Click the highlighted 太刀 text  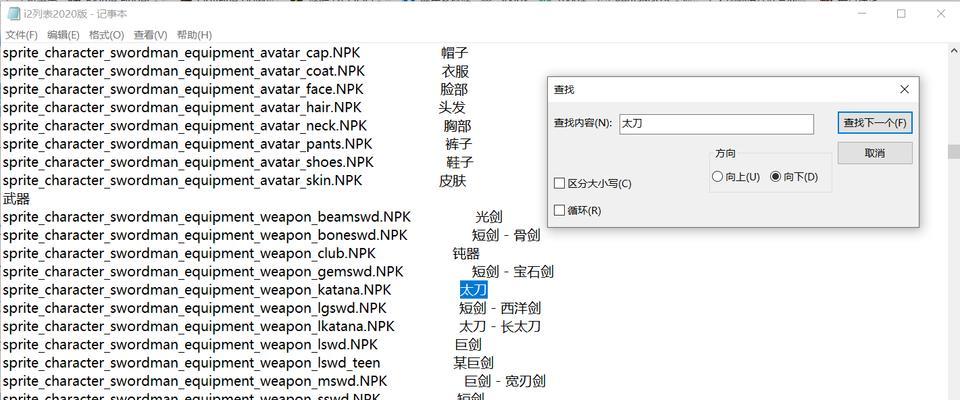click(x=473, y=290)
